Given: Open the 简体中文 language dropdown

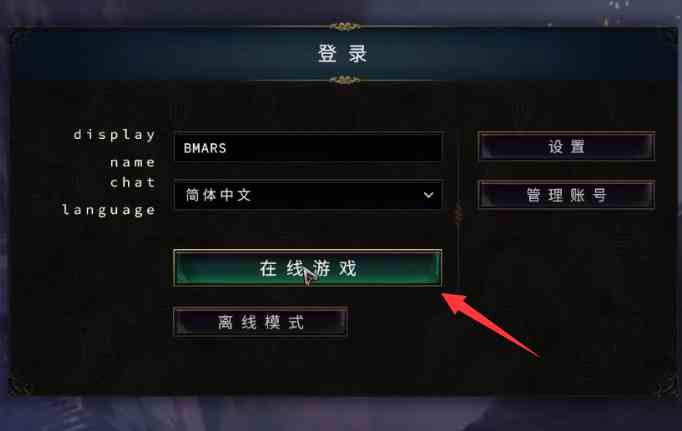Looking at the screenshot, I should click(x=308, y=195).
